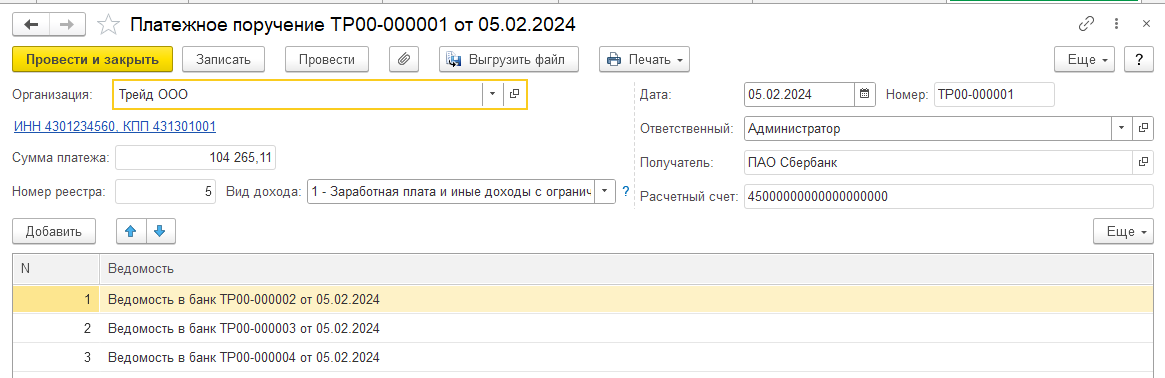The width and height of the screenshot is (1165, 378).
Task: Click into the Дата input field
Action: [x=799, y=94]
